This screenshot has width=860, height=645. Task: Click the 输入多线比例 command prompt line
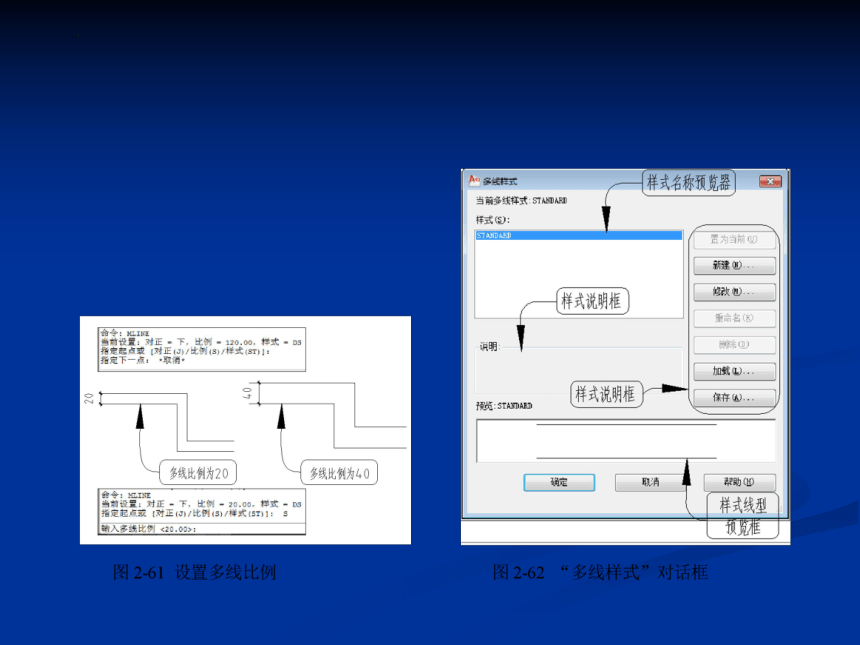[202, 529]
